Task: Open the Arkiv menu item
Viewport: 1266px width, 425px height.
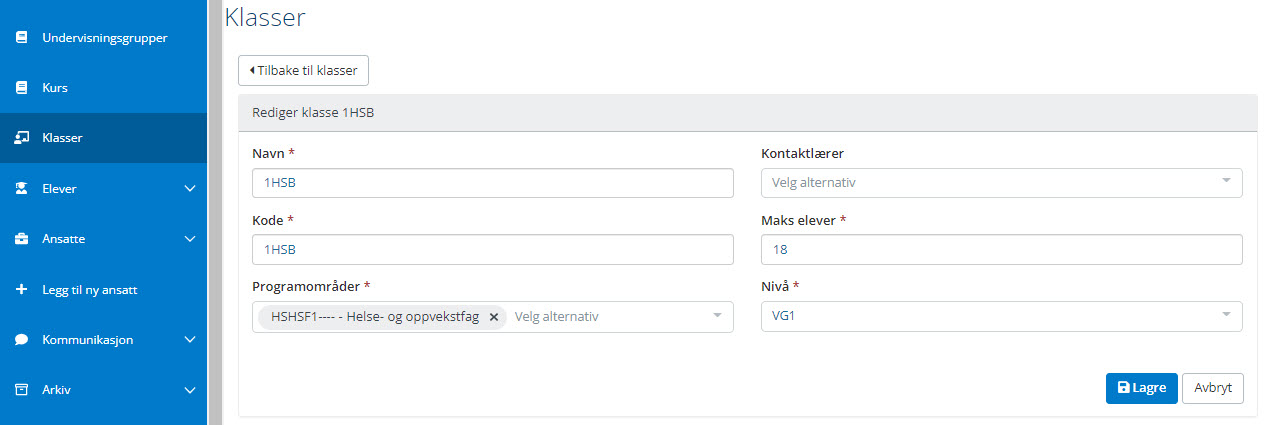Action: coord(103,390)
